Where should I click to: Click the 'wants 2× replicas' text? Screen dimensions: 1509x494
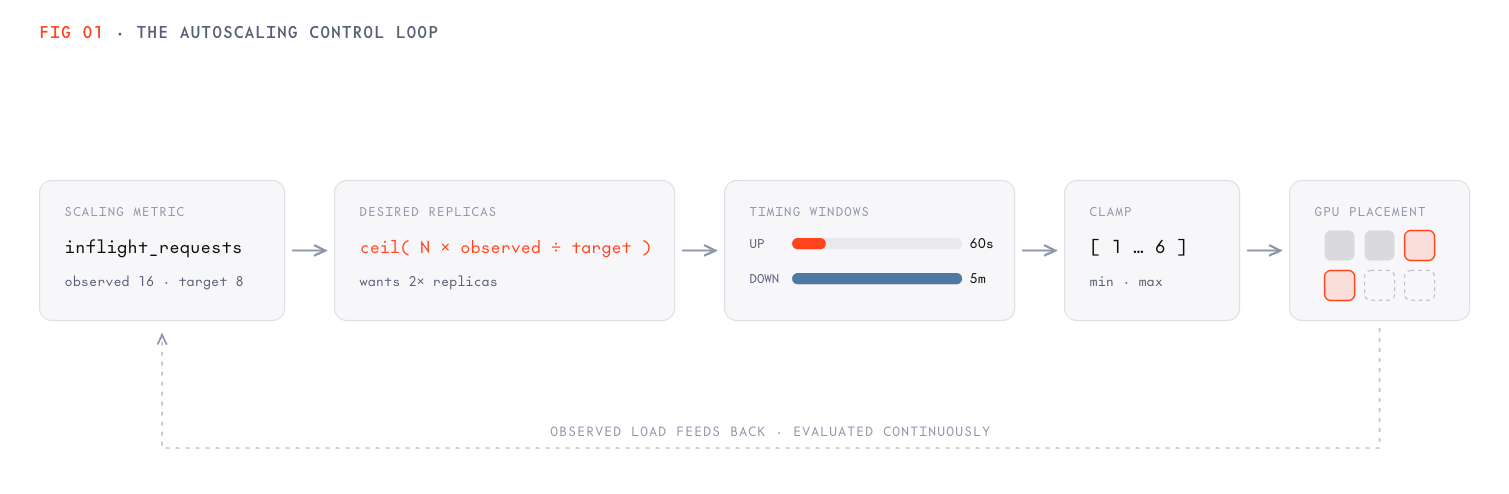tap(428, 282)
